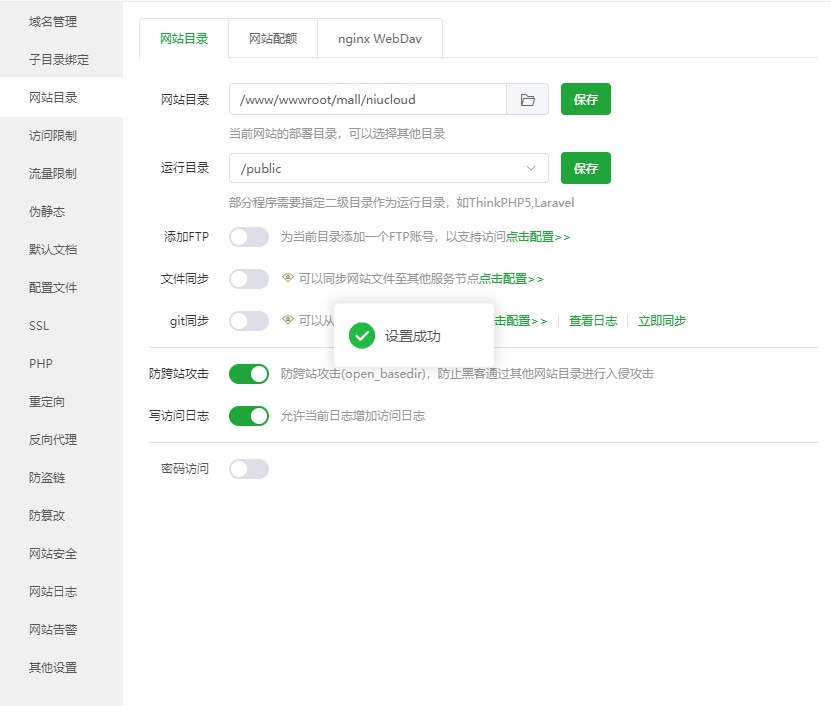Enable the git同步 toggle
831x706 pixels.
coord(249,320)
